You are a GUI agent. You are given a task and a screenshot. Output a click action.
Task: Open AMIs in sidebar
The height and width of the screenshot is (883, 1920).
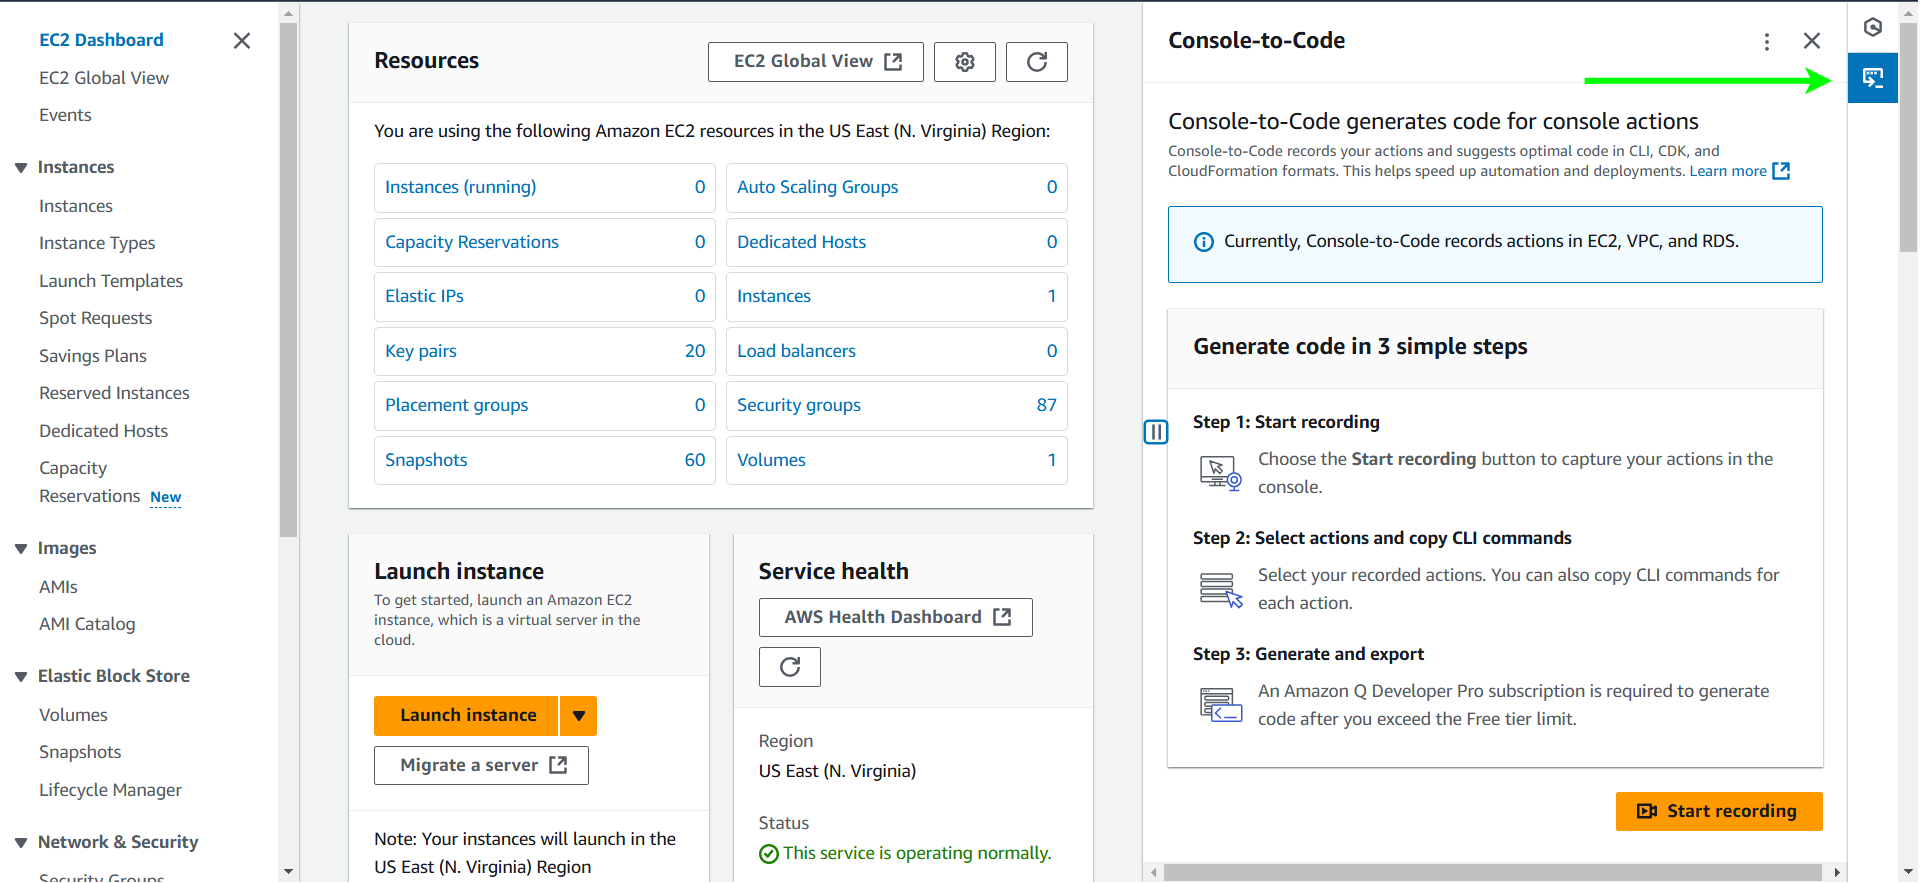tap(58, 587)
